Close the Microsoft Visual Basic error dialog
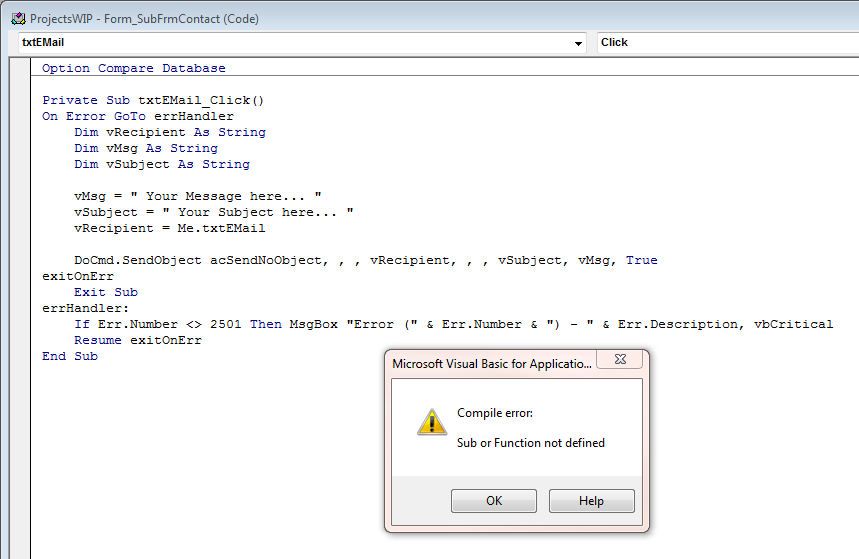 pyautogui.click(x=620, y=359)
